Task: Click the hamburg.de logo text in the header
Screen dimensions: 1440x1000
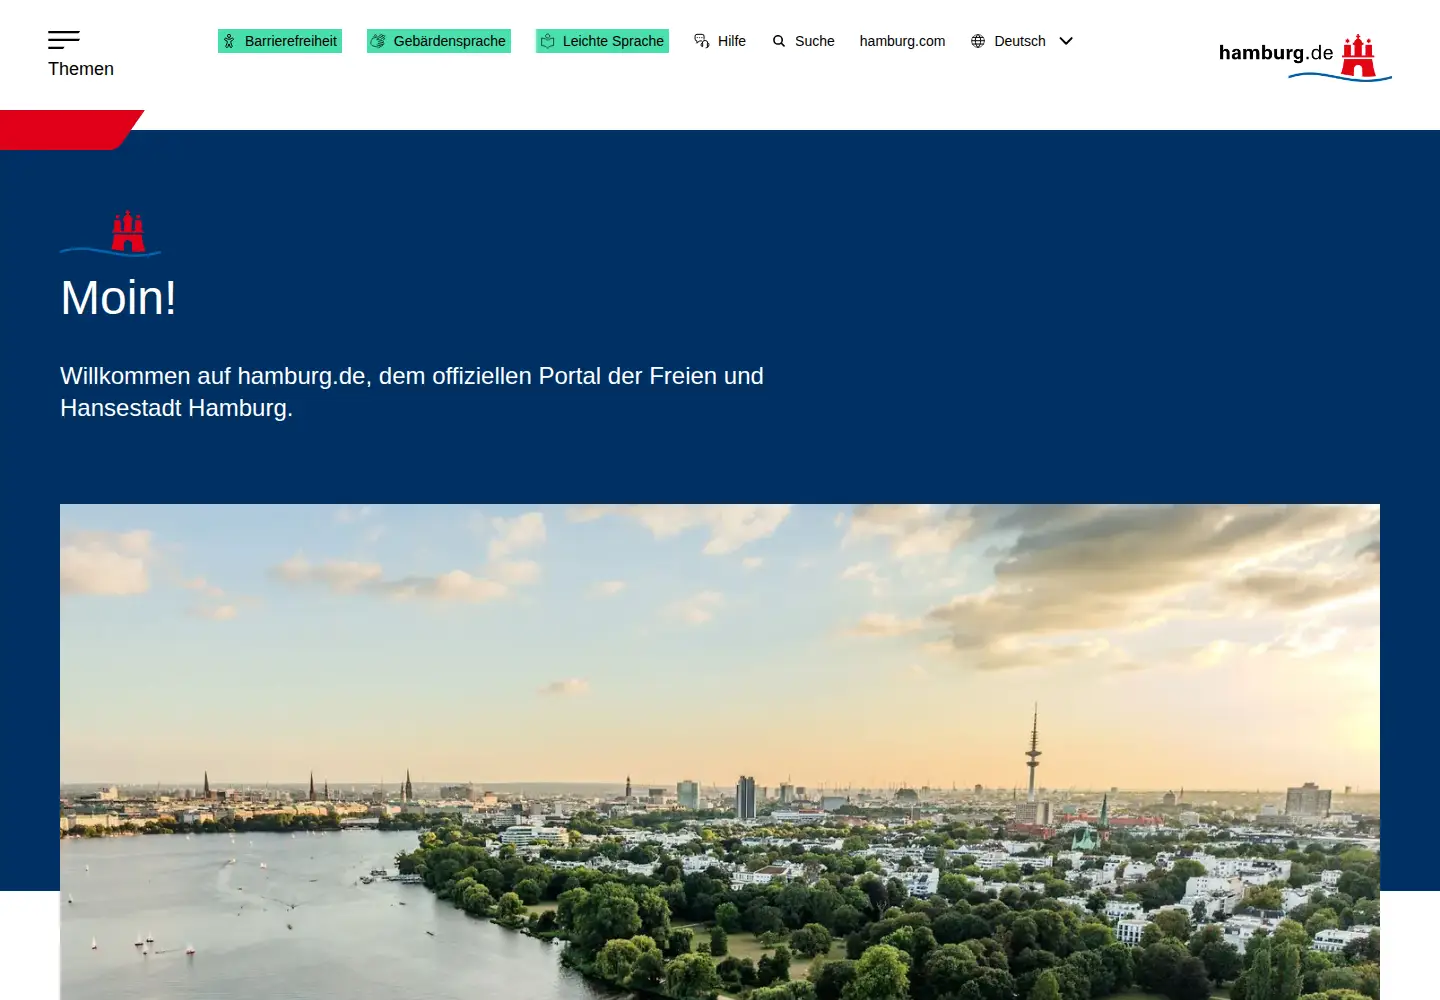Action: (x=1276, y=53)
